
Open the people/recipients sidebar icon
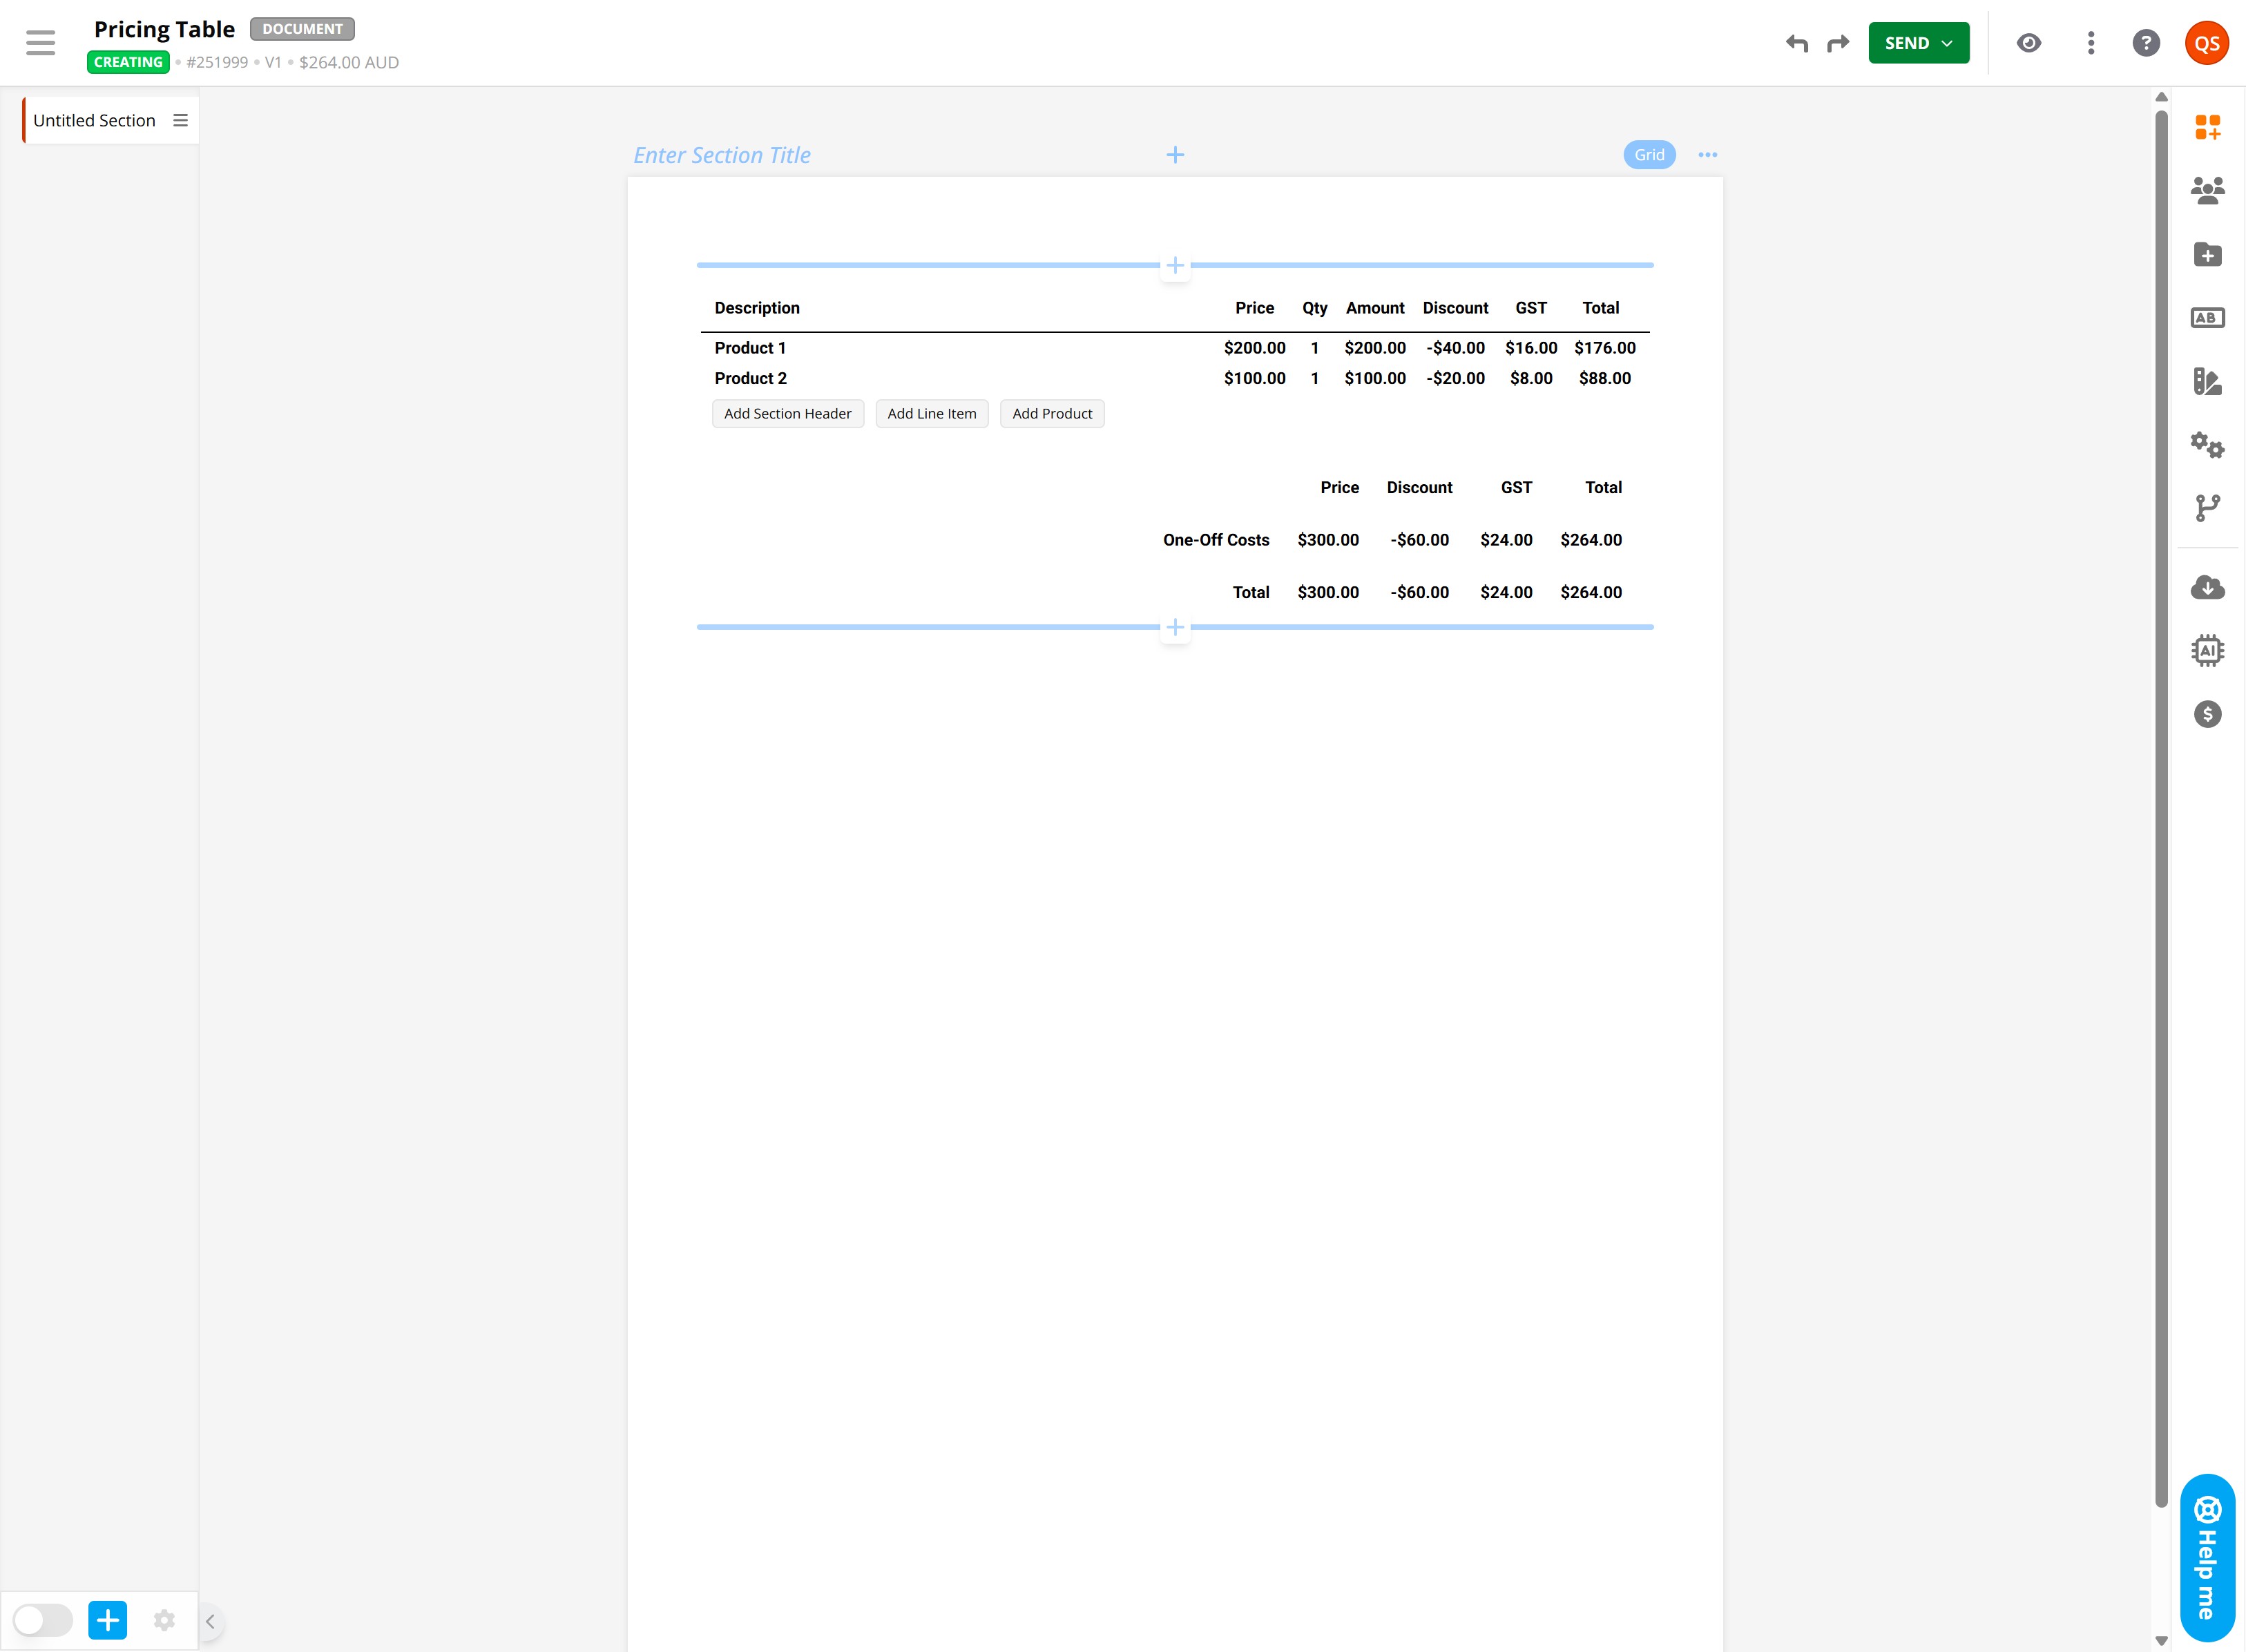[x=2207, y=190]
